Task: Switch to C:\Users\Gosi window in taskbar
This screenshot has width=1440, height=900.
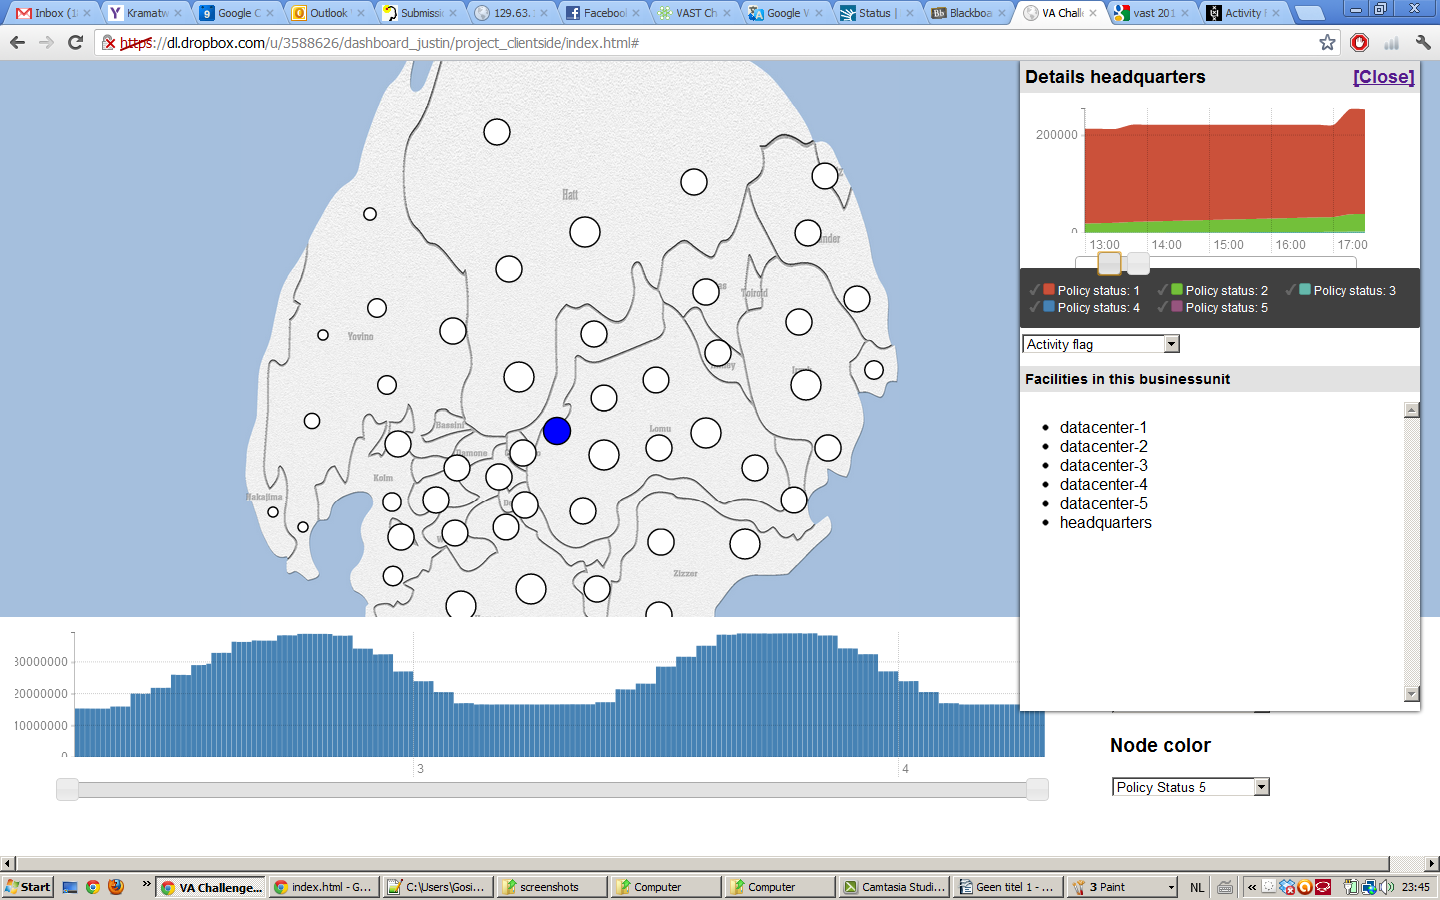Action: (438, 887)
